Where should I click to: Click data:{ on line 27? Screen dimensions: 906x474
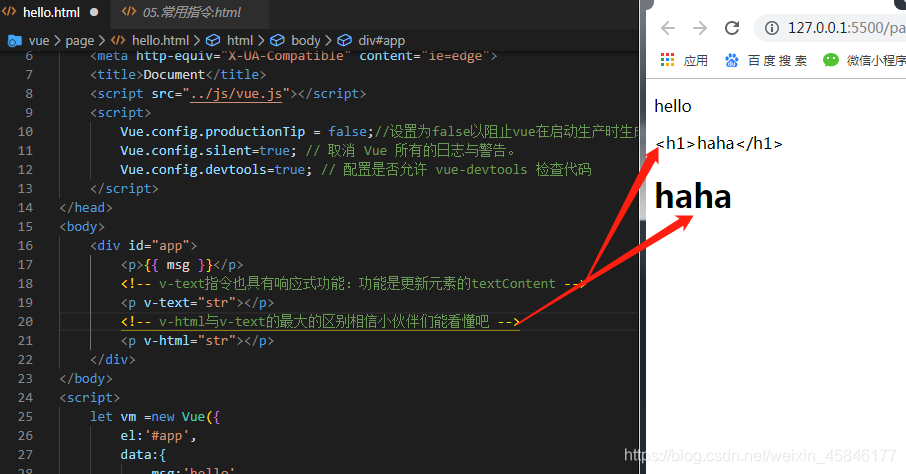click(143, 455)
